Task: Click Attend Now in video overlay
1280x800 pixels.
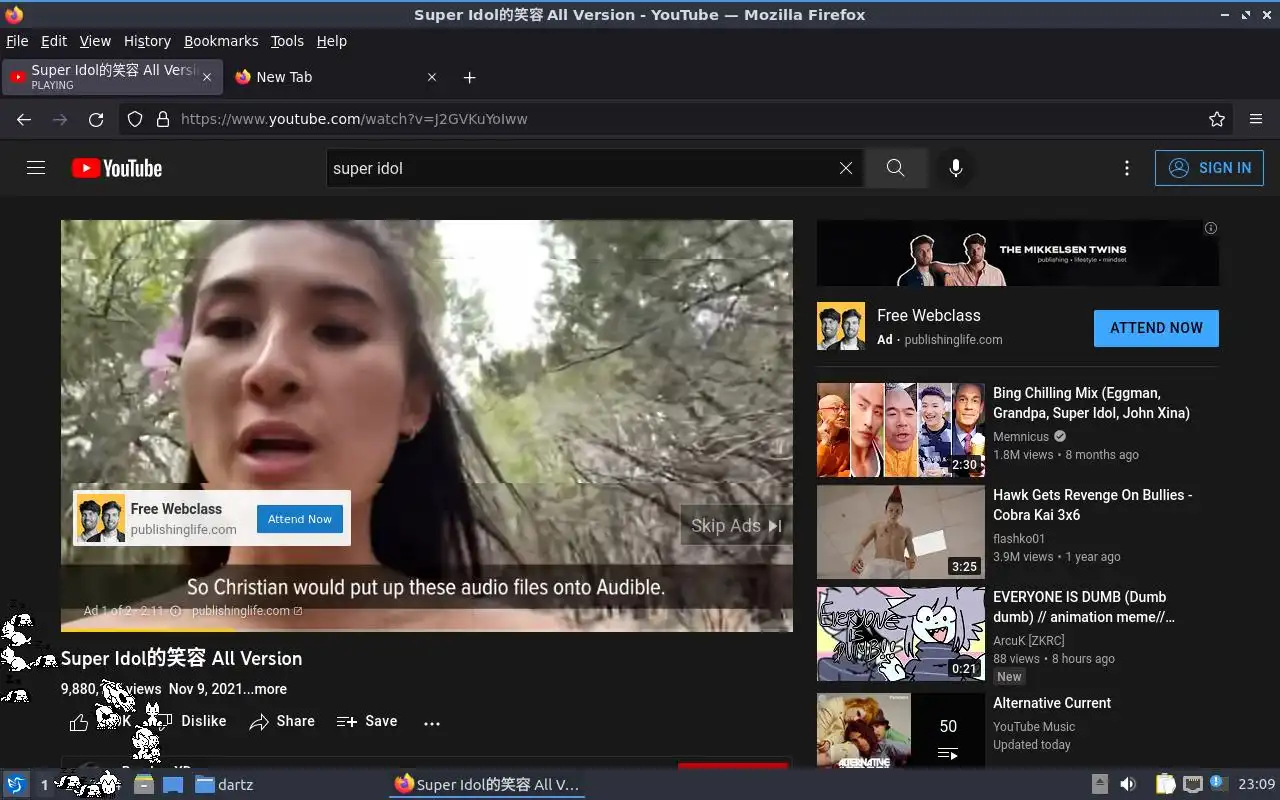Action: click(300, 519)
